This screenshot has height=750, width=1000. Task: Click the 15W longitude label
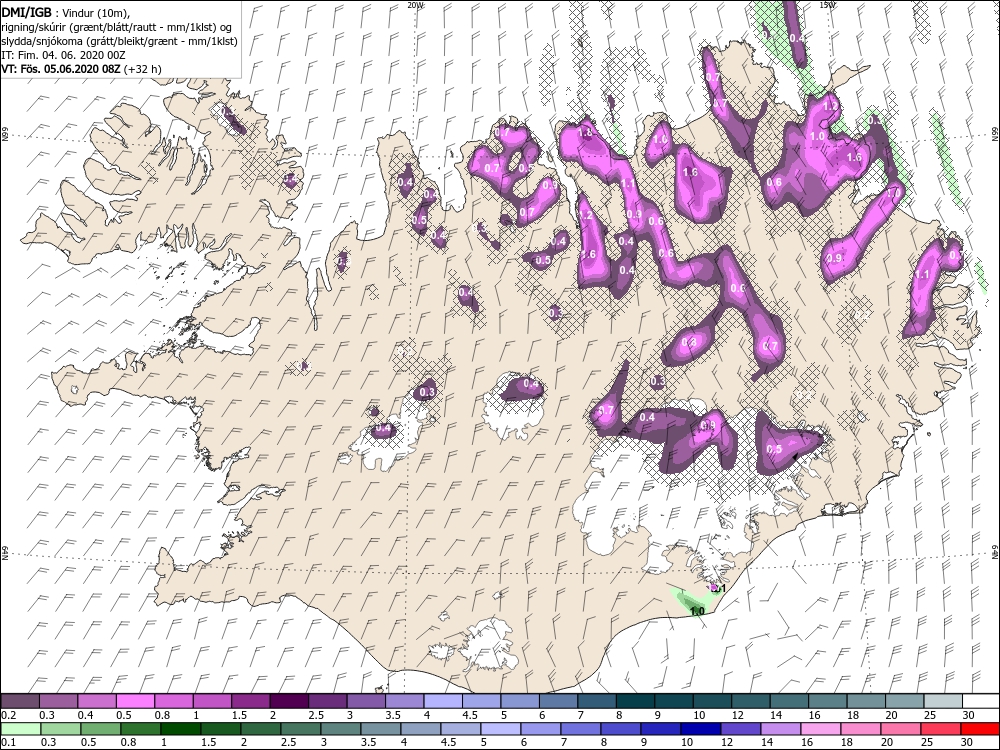pos(827,4)
